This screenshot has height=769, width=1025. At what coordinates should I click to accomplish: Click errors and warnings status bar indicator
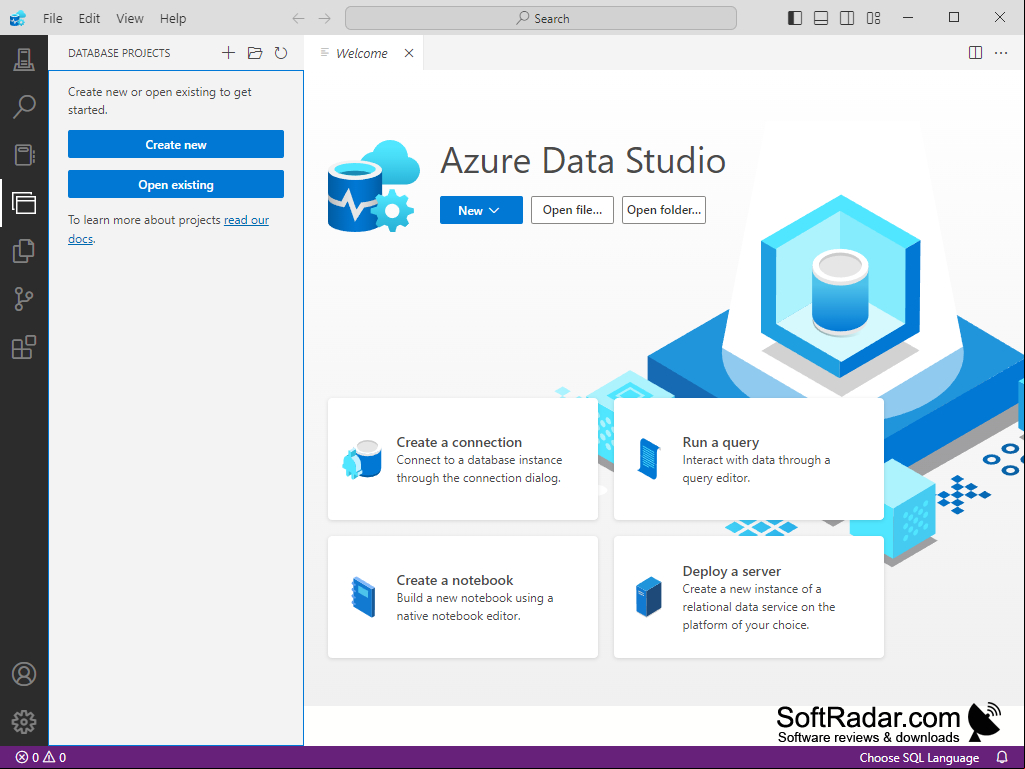click(x=41, y=757)
